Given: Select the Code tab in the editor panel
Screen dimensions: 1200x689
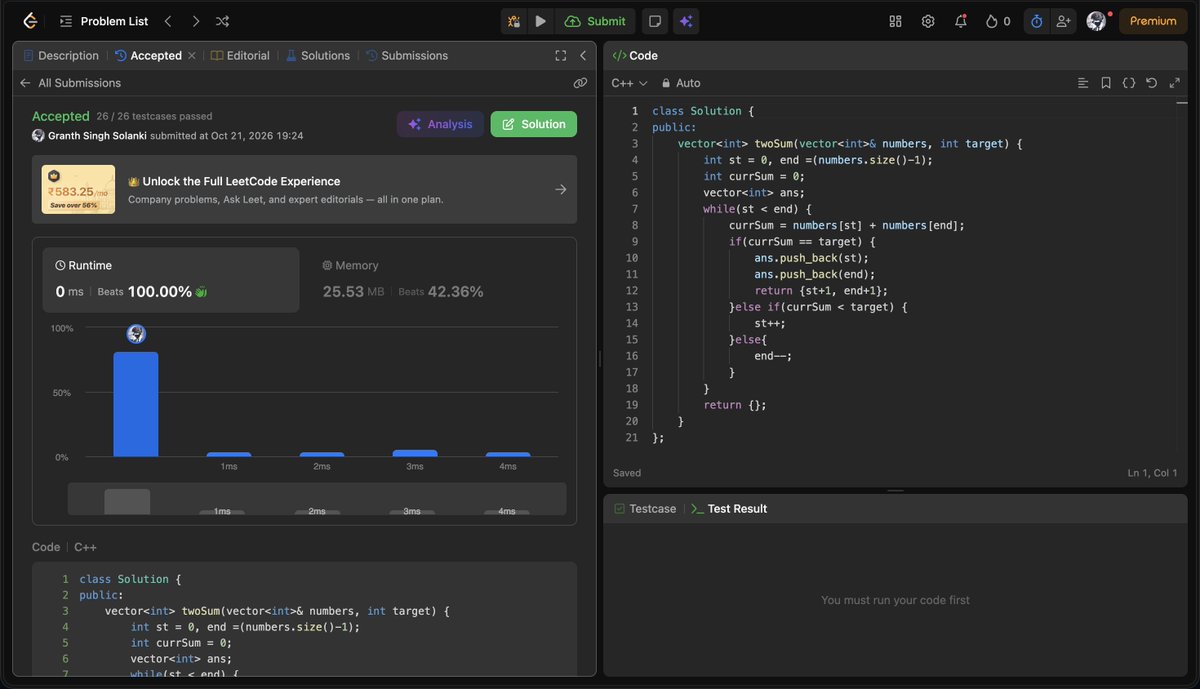Looking at the screenshot, I should [635, 56].
